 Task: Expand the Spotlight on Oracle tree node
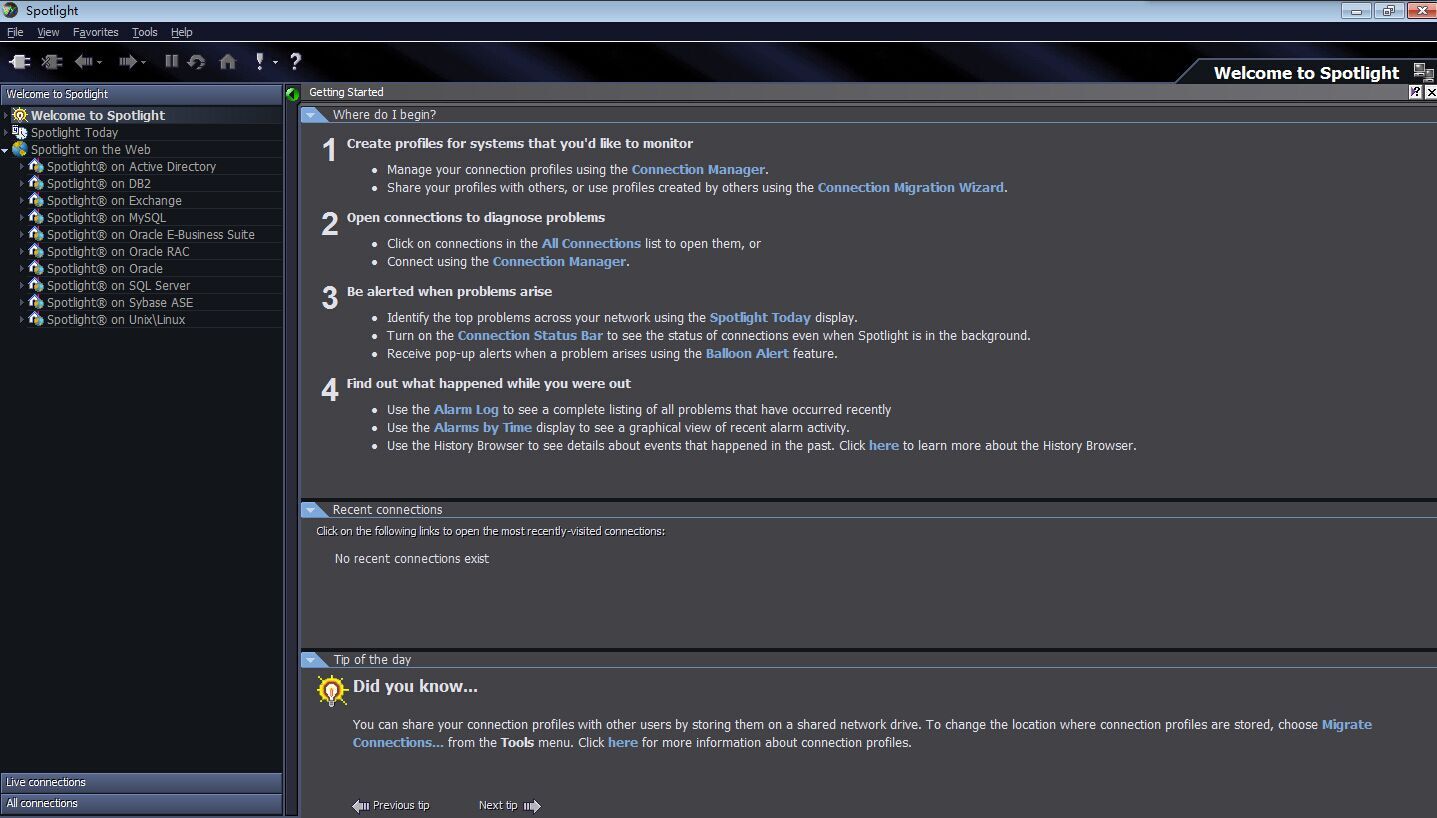[x=21, y=268]
